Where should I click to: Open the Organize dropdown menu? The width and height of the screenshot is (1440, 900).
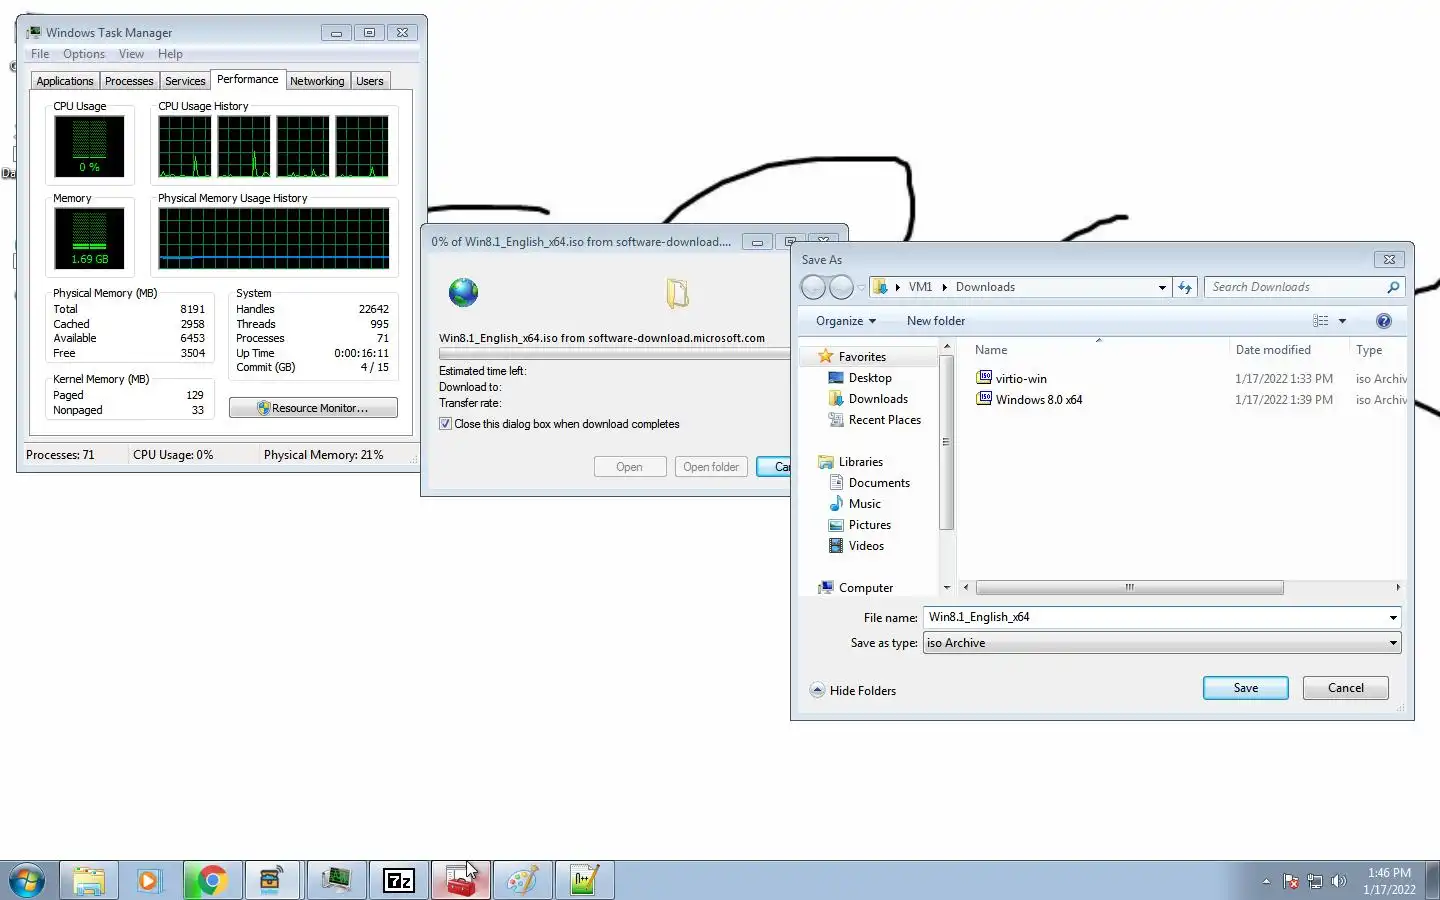[x=846, y=321]
